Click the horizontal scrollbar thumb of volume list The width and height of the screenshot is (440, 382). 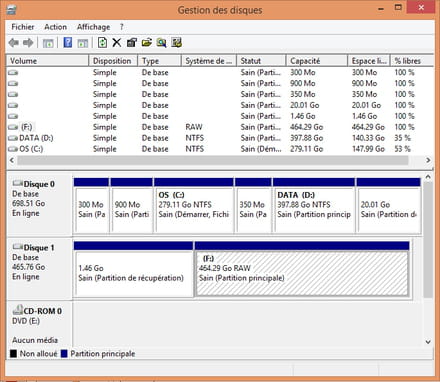click(213, 160)
